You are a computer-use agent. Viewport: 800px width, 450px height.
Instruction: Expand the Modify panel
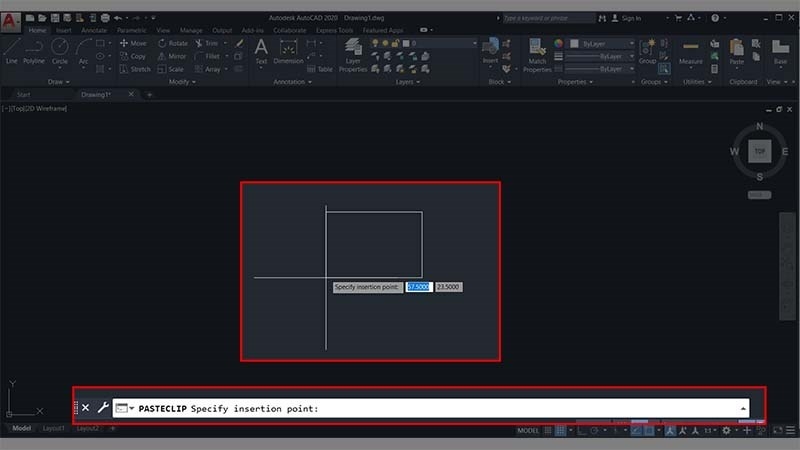(182, 82)
